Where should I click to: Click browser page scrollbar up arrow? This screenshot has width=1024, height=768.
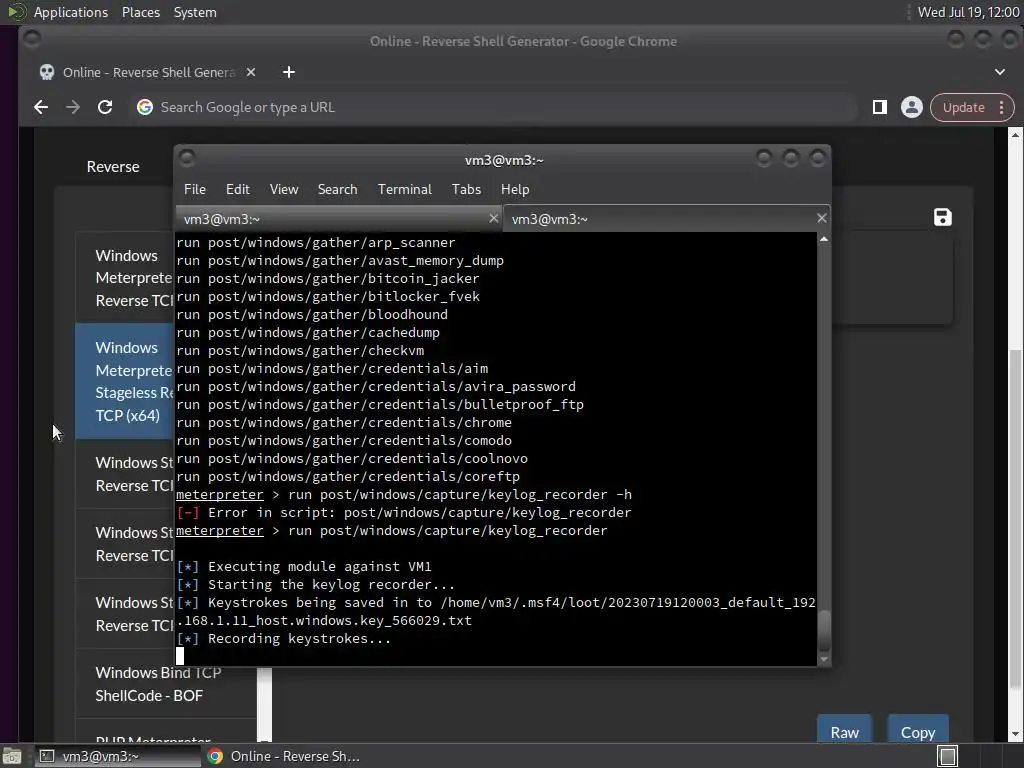1015,135
